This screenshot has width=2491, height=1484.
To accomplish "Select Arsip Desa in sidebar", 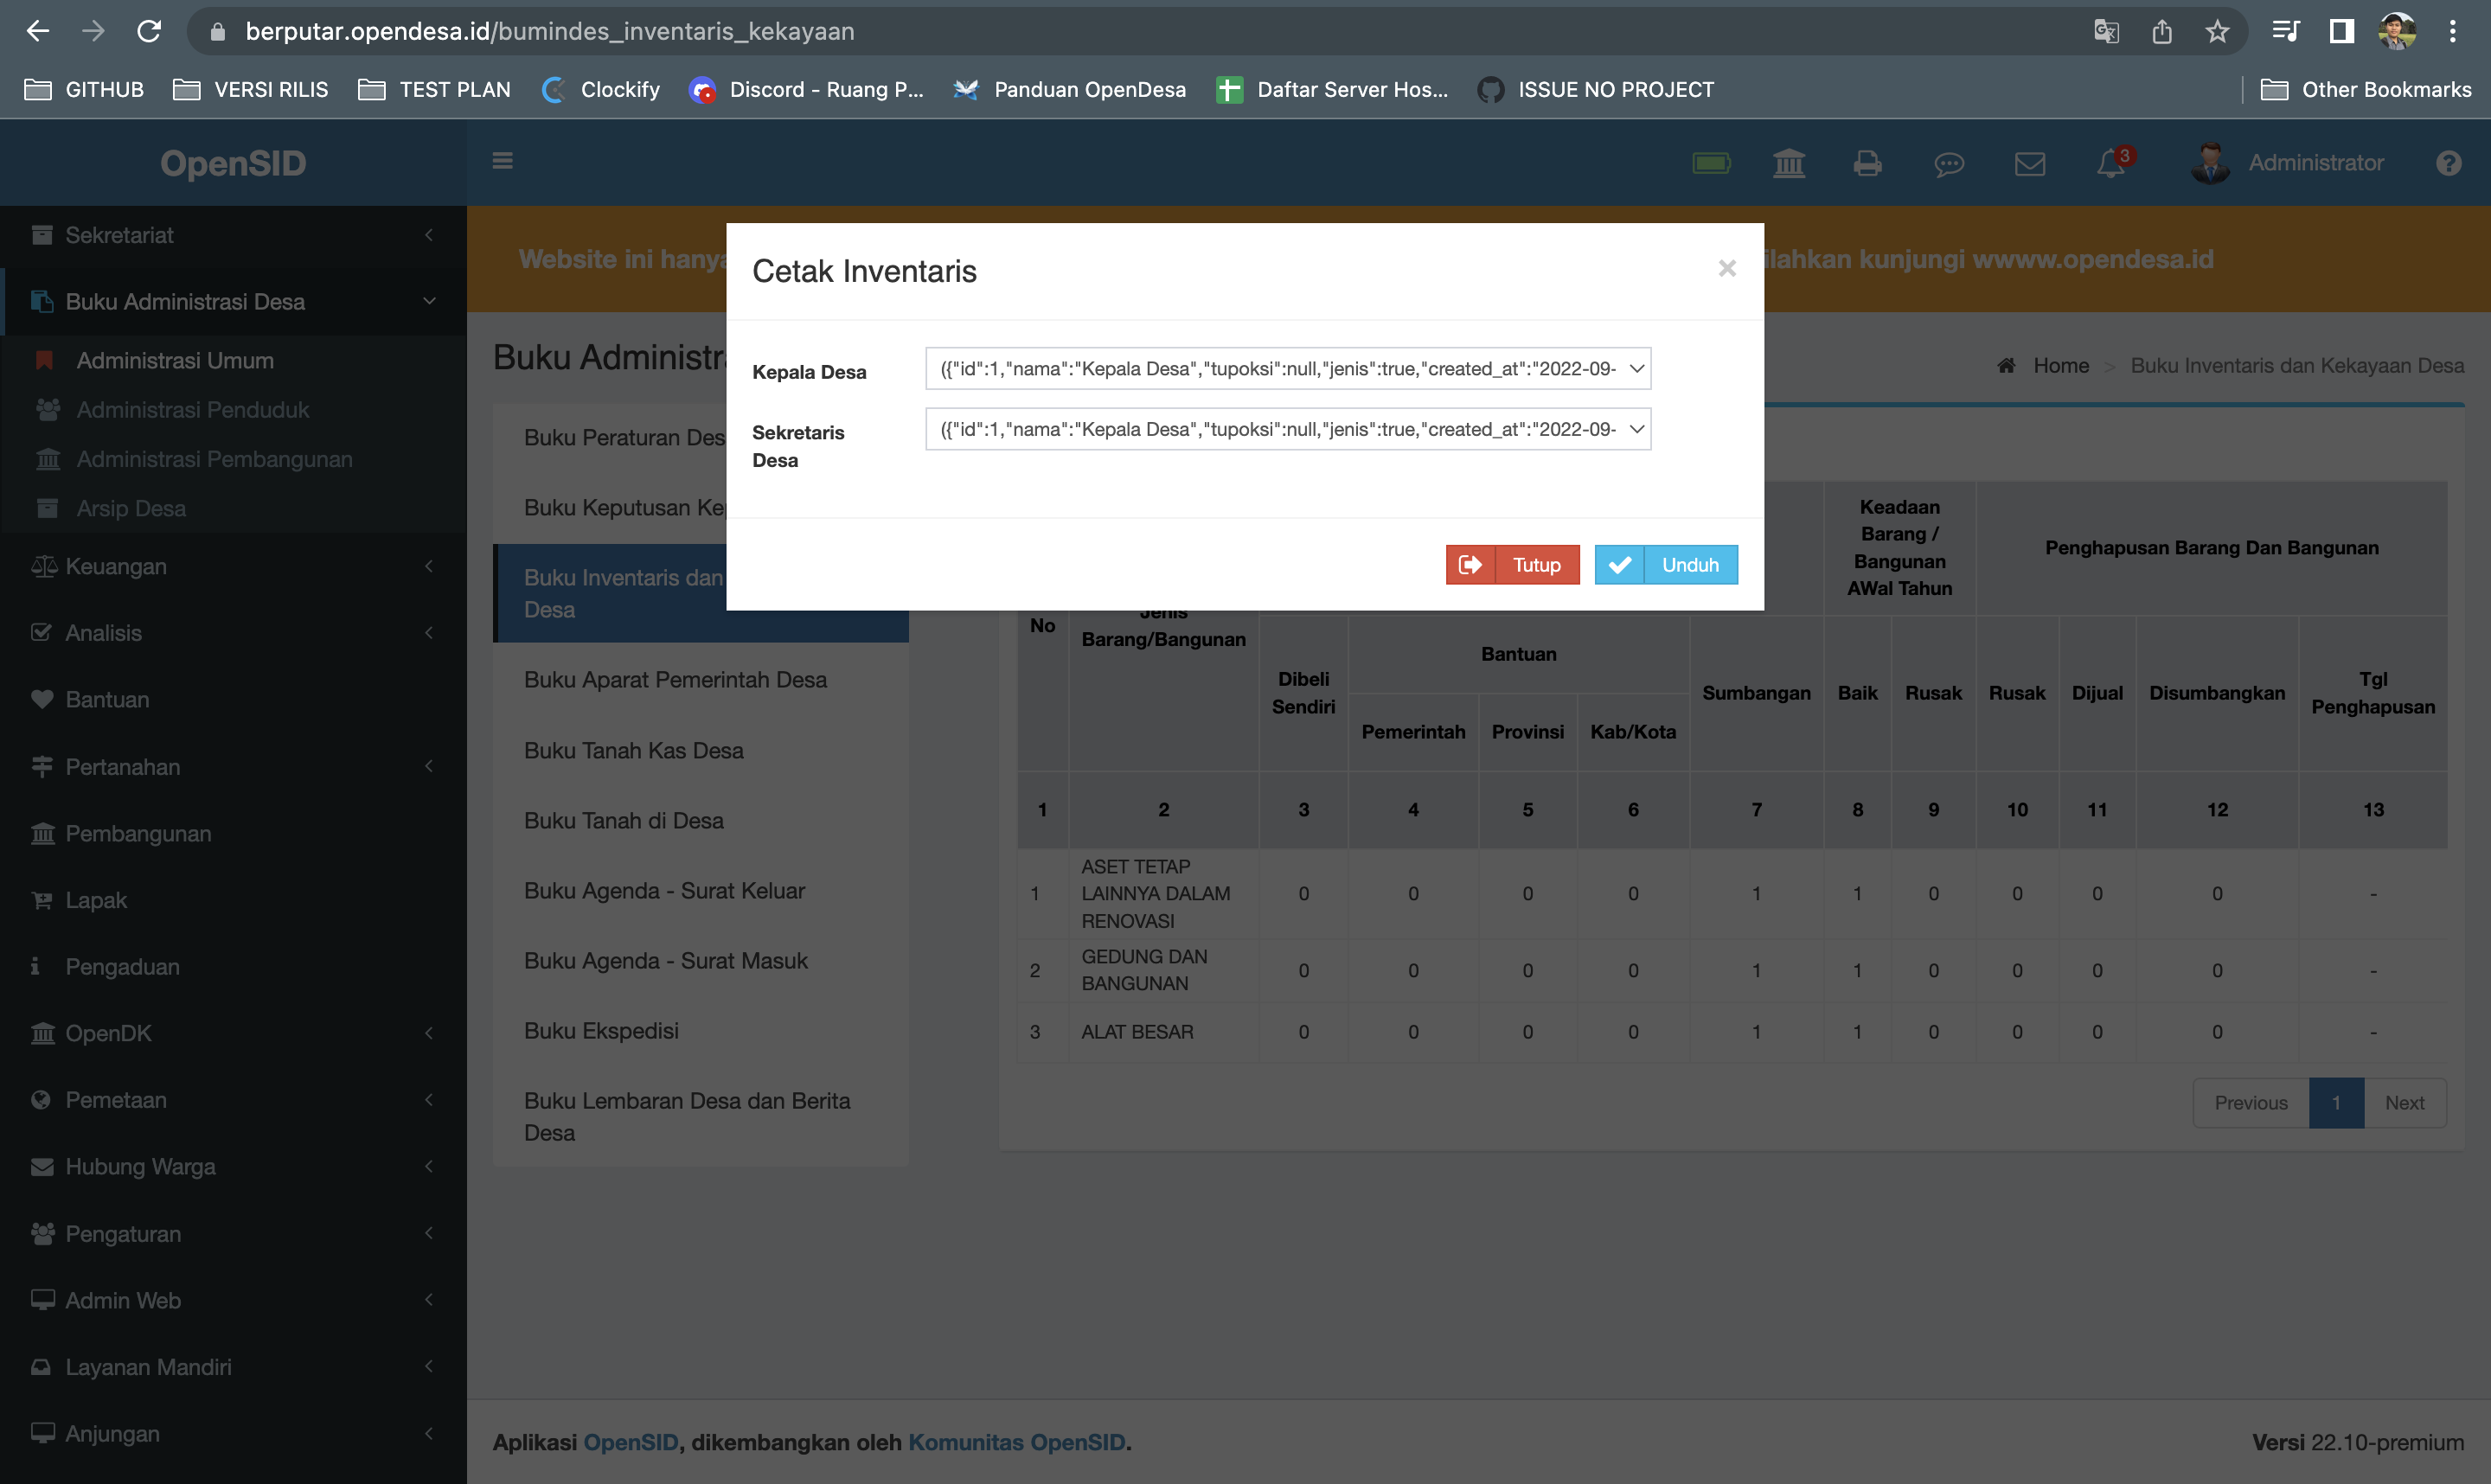I will (131, 508).
